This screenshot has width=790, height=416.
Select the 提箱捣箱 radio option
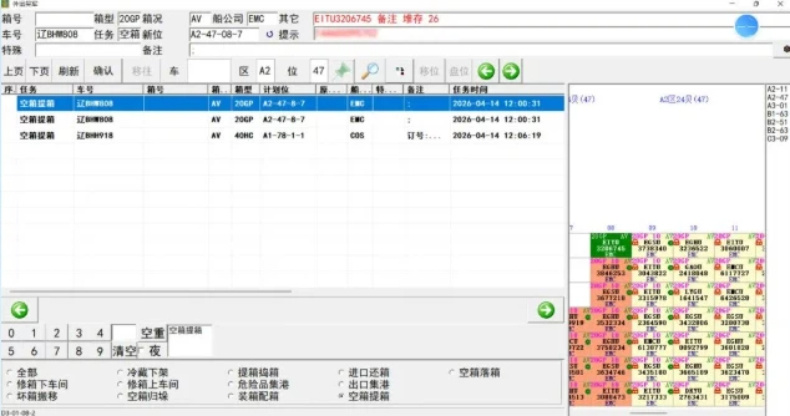(x=253, y=372)
